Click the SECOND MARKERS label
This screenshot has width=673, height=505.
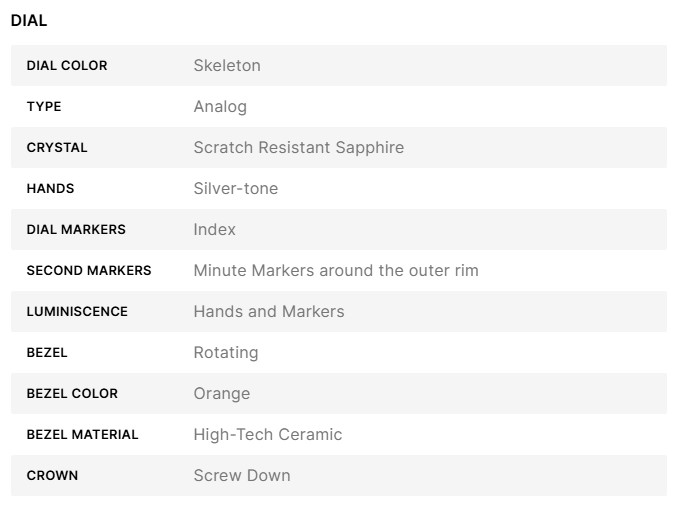[x=89, y=271]
